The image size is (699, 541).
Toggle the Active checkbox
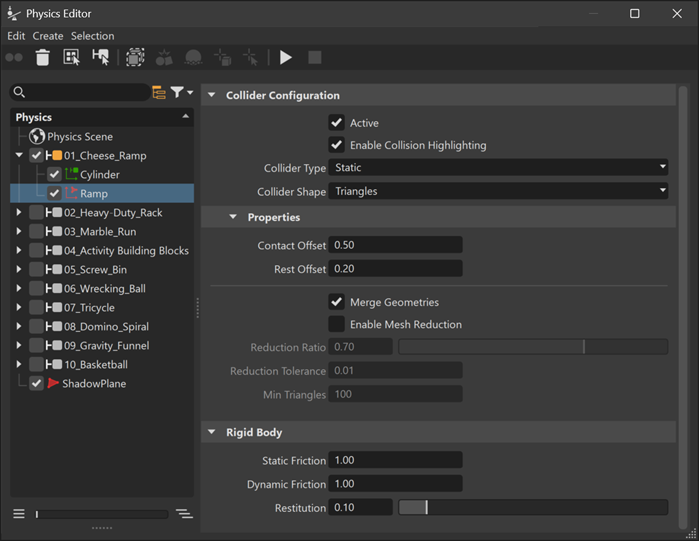tap(337, 123)
